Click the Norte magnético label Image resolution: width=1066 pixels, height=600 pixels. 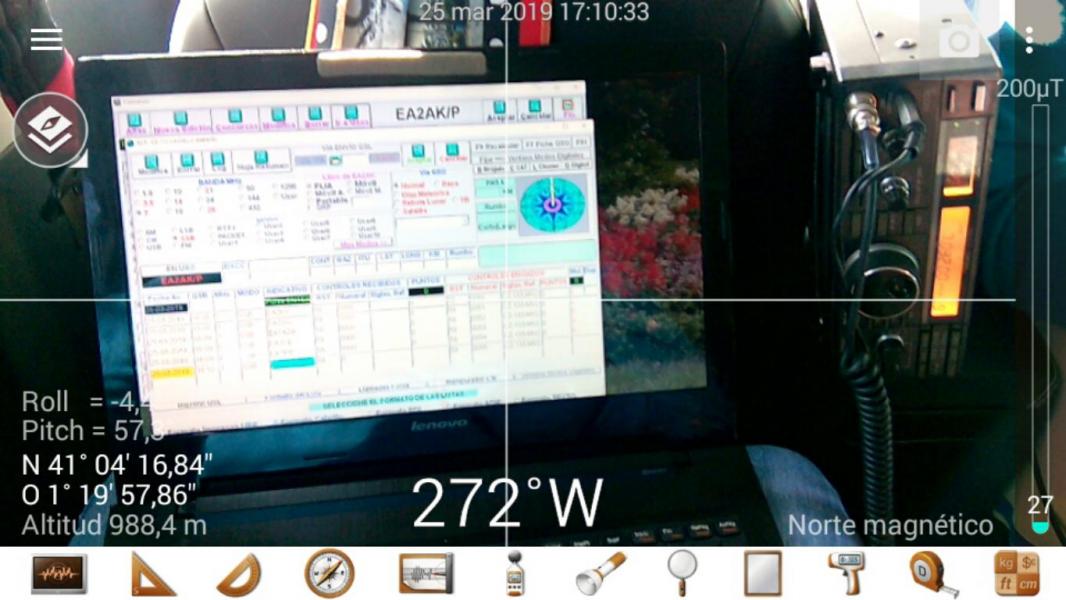pos(890,525)
